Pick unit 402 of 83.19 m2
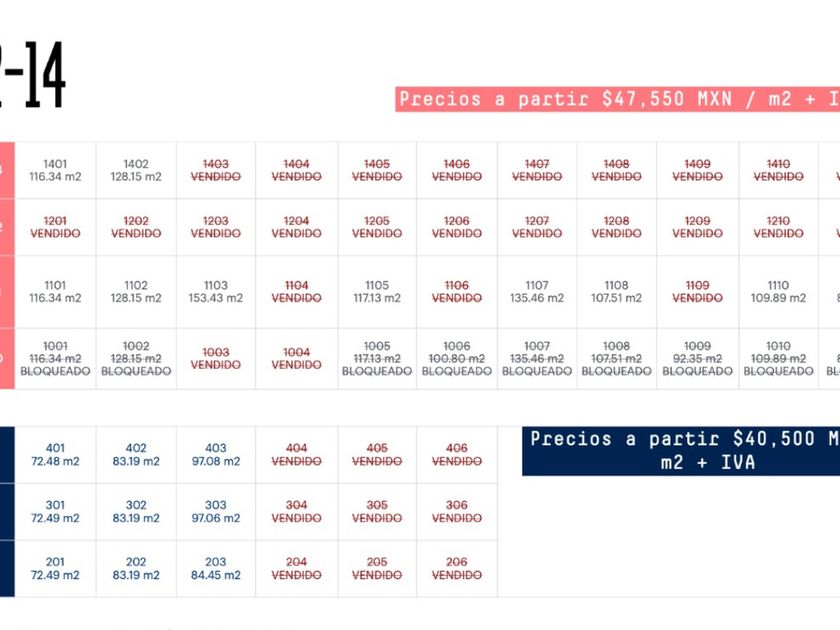This screenshot has width=840, height=630. coord(136,455)
